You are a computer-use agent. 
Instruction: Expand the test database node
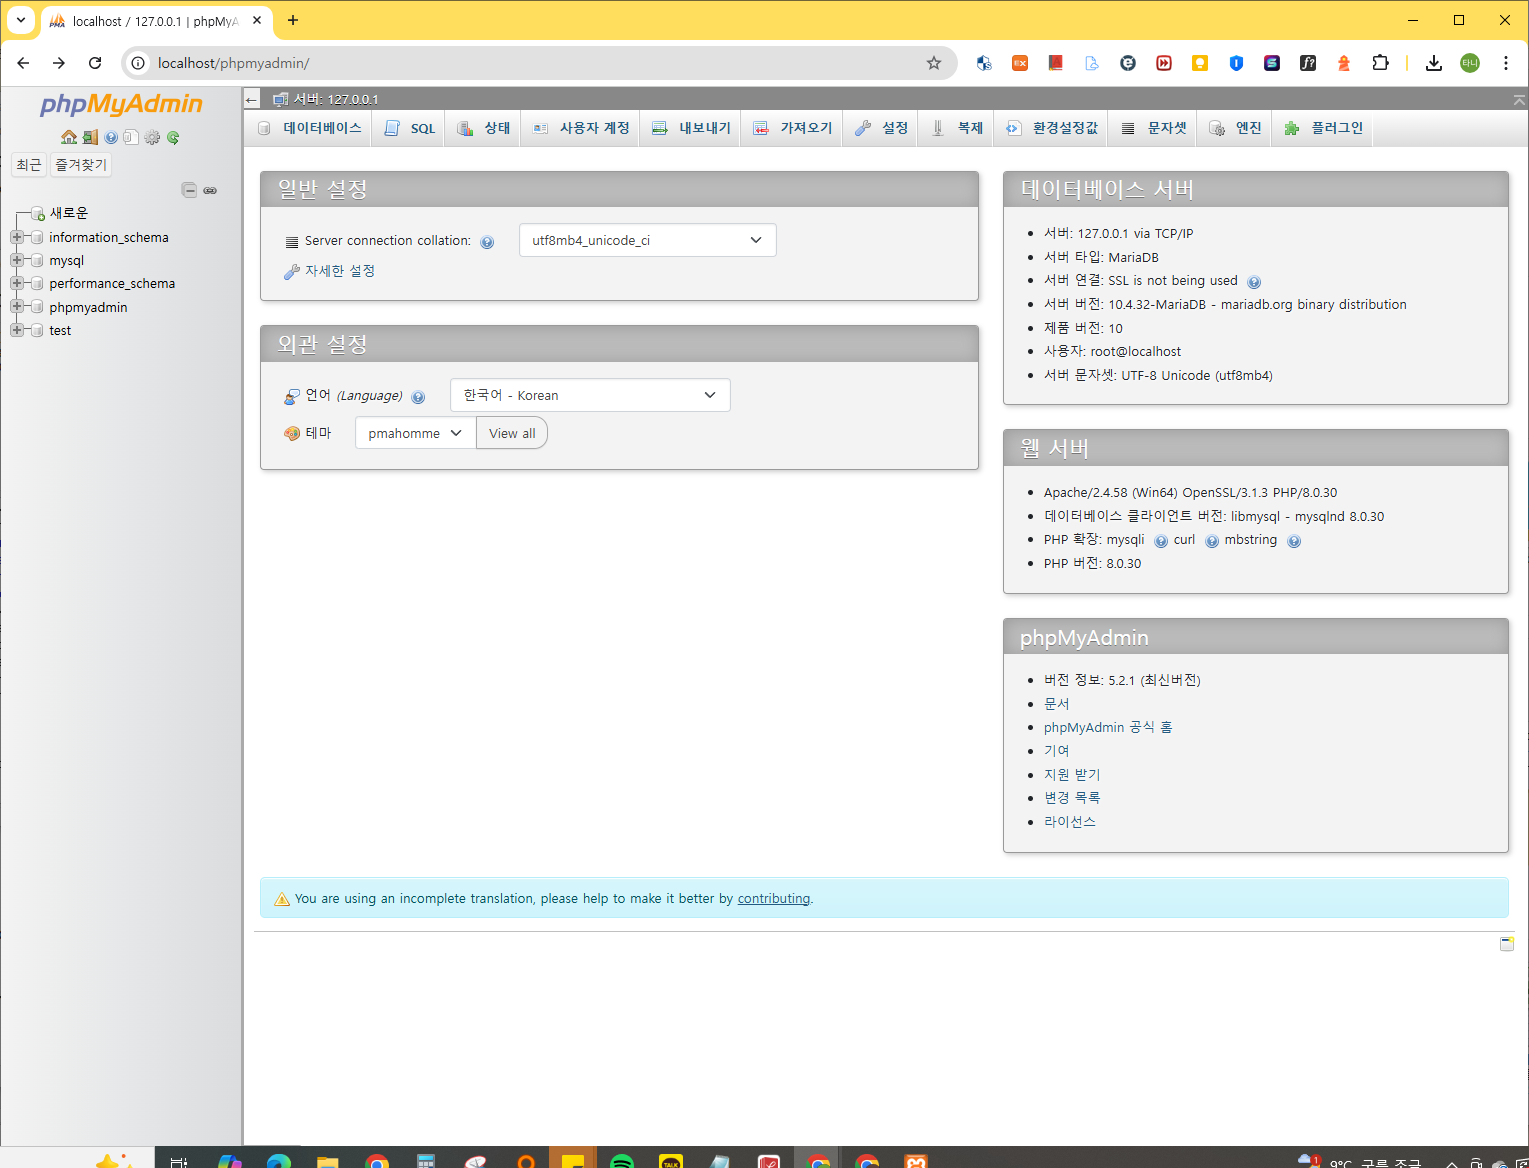[17, 330]
